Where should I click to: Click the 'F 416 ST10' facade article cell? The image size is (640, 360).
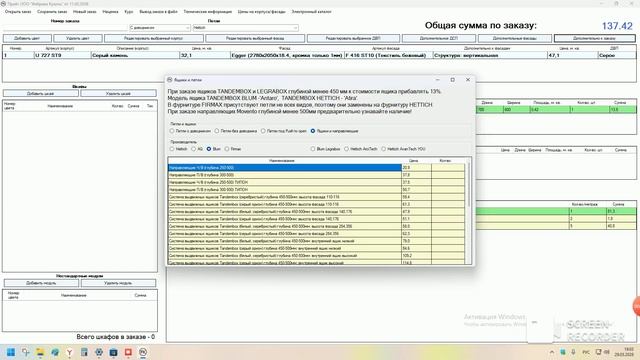389,55
